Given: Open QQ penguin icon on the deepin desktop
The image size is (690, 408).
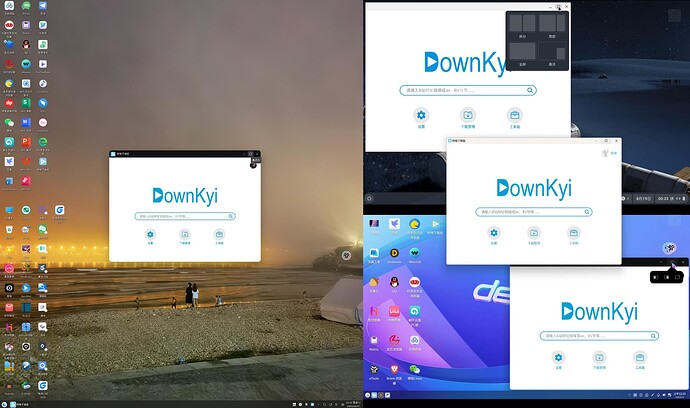Looking at the screenshot, I should pos(394,282).
